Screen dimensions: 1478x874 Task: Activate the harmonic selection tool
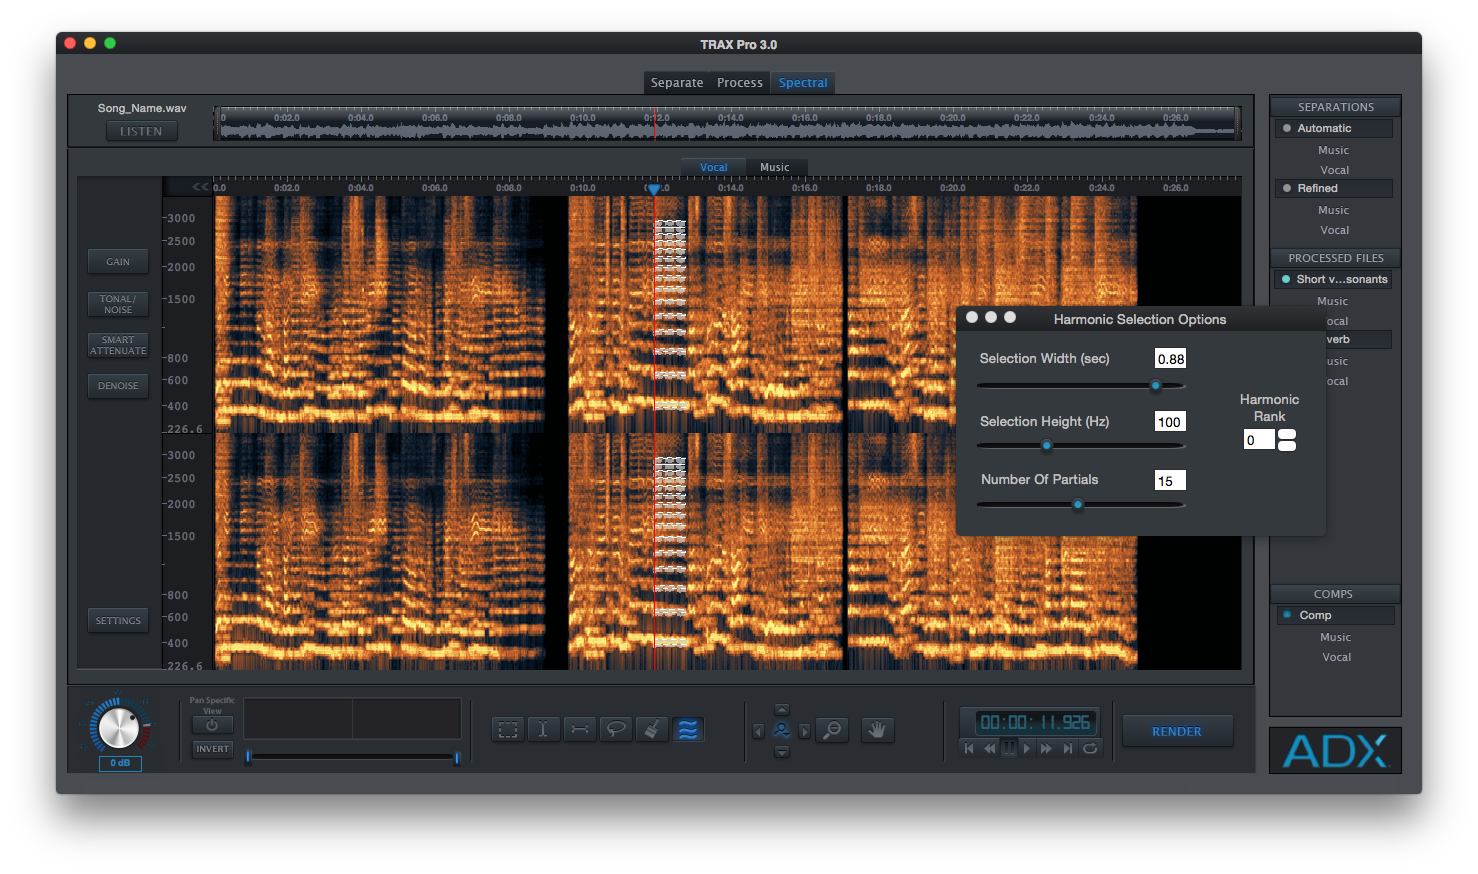point(688,730)
